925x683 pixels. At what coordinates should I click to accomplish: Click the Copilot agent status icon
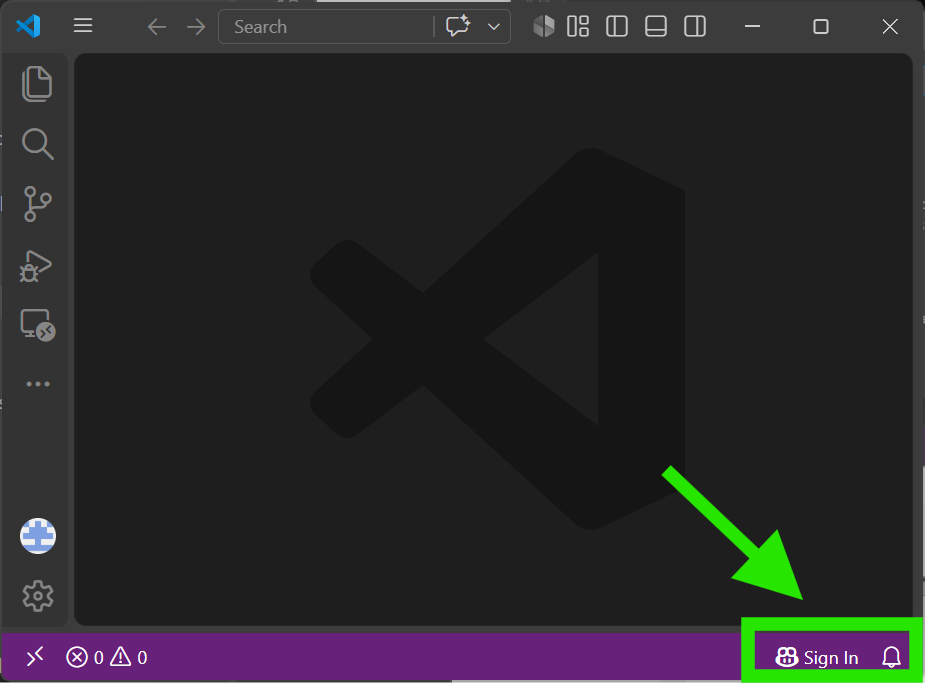point(543,27)
